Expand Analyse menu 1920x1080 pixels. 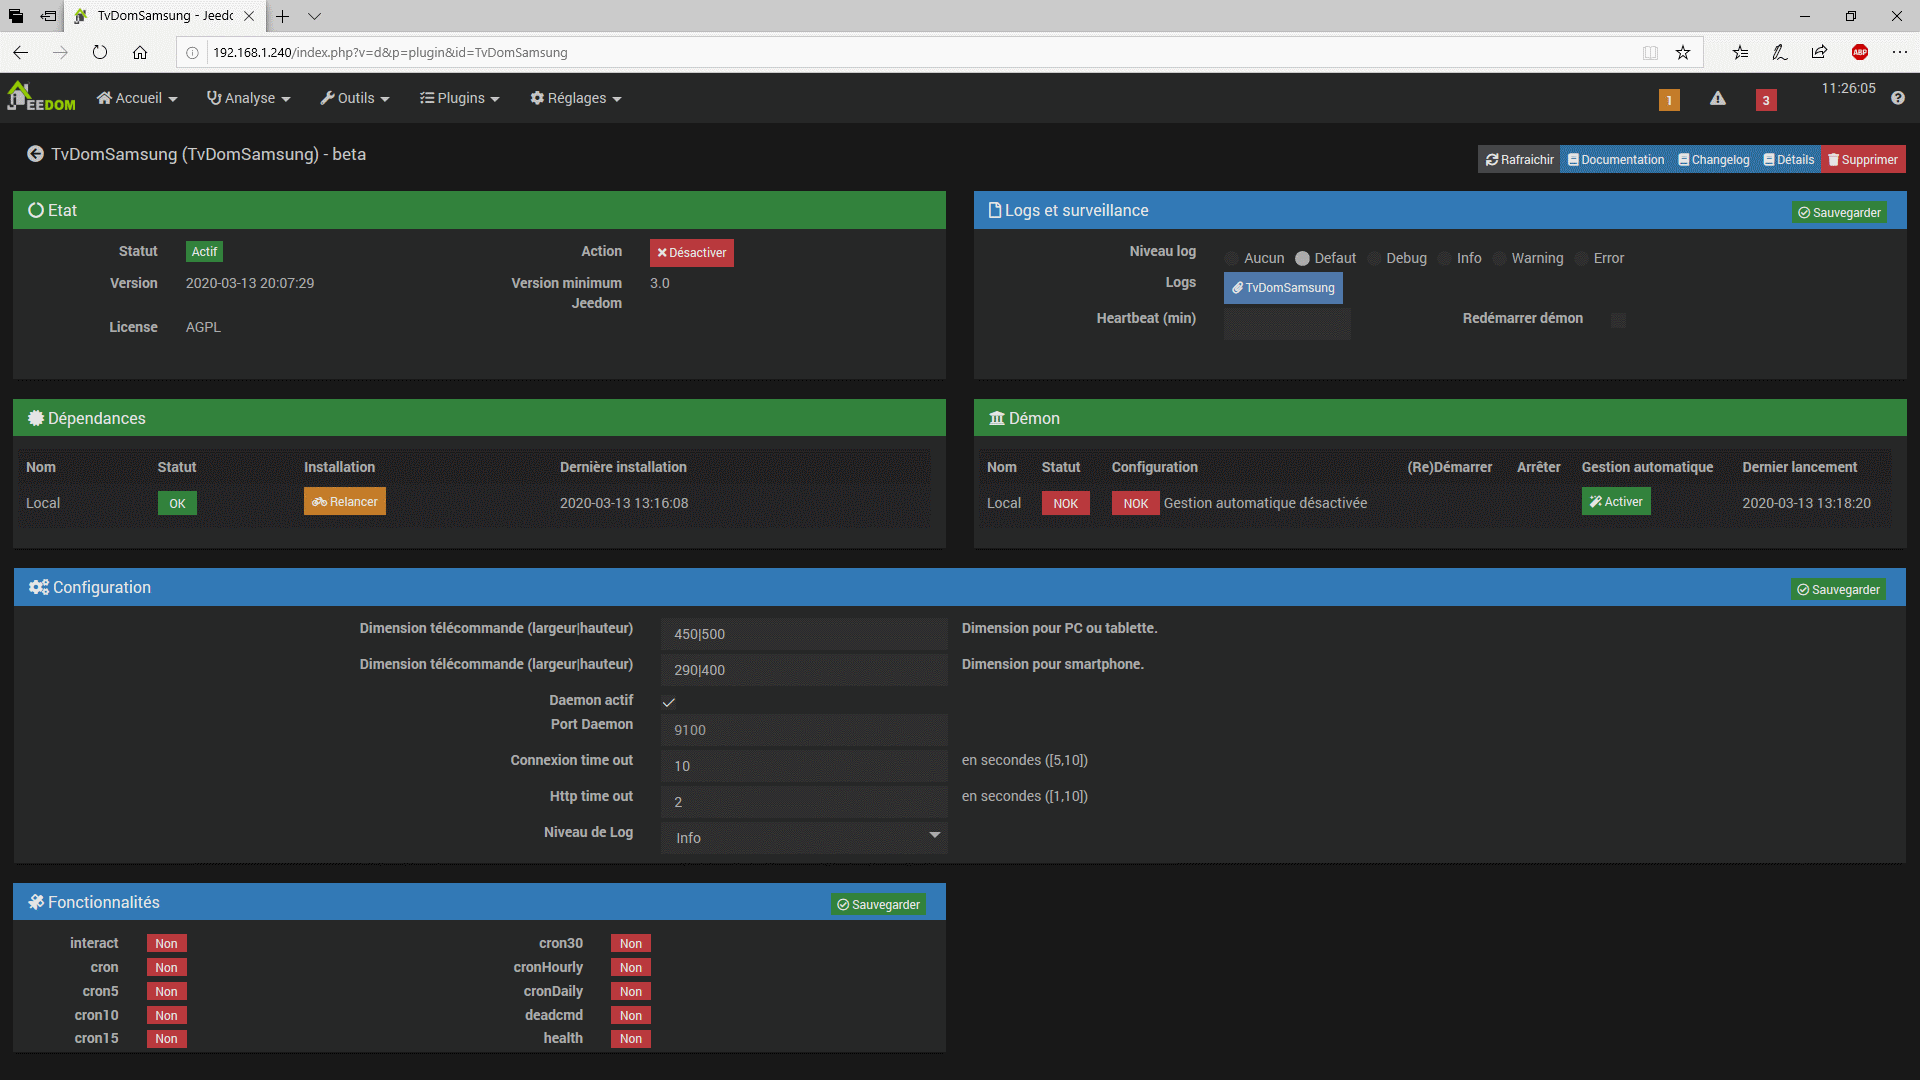(x=248, y=98)
